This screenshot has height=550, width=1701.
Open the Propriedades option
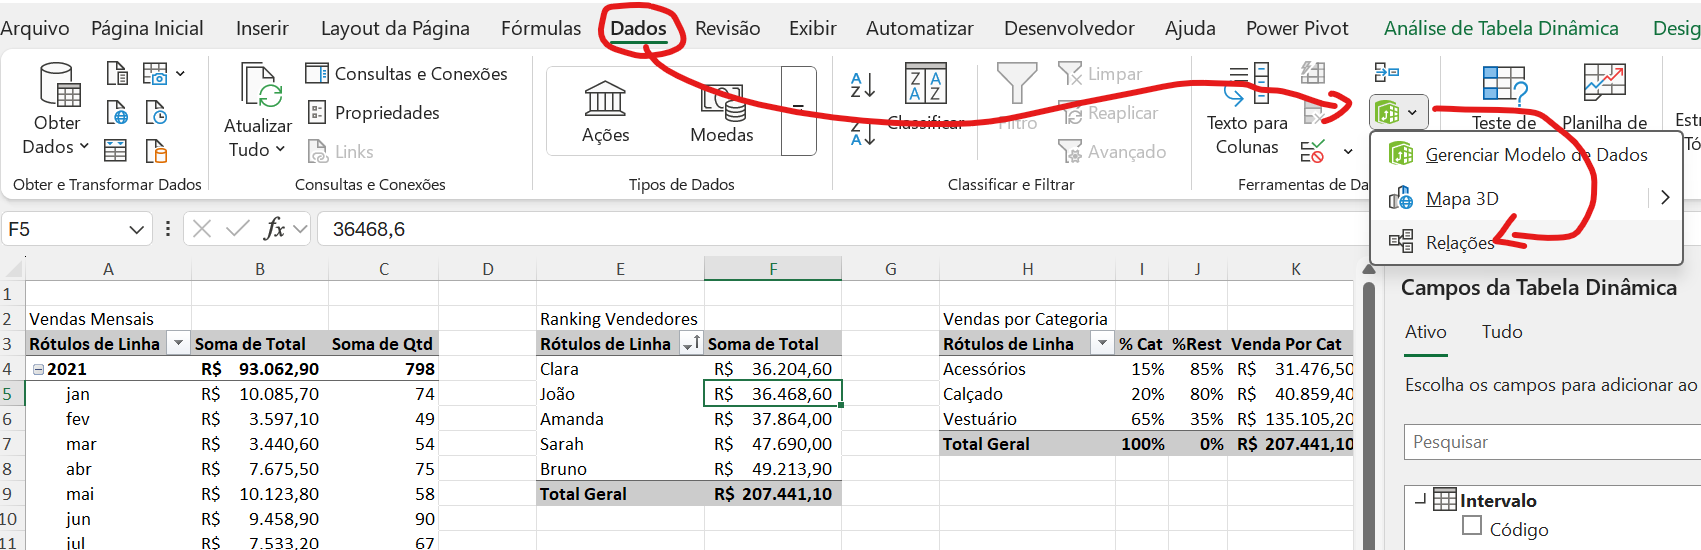coord(373,112)
